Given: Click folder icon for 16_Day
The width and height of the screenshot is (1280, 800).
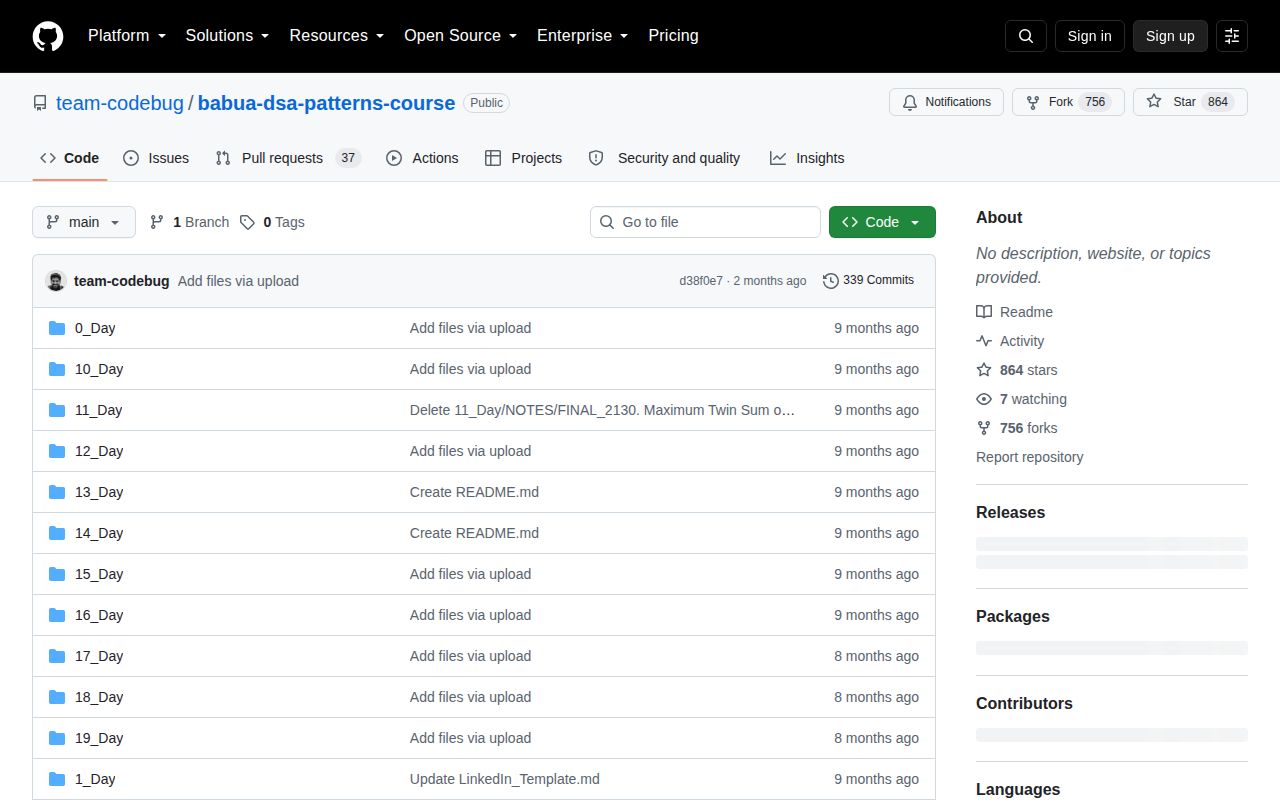Looking at the screenshot, I should pos(57,615).
